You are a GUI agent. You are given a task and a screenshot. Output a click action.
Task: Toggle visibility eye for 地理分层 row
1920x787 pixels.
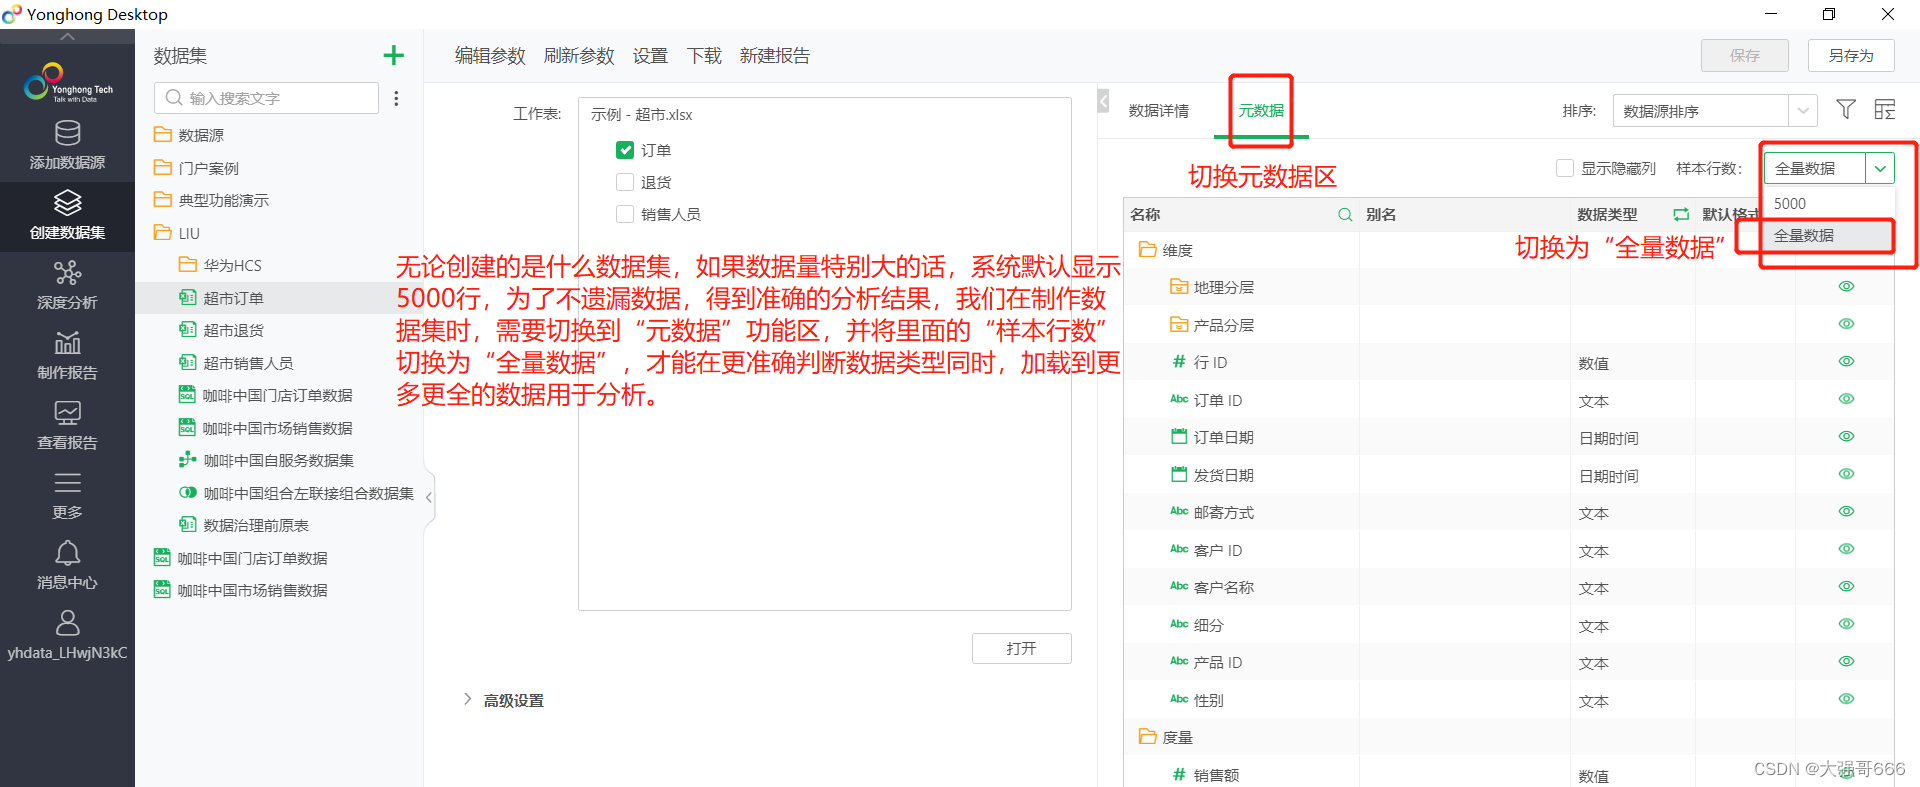(1846, 286)
